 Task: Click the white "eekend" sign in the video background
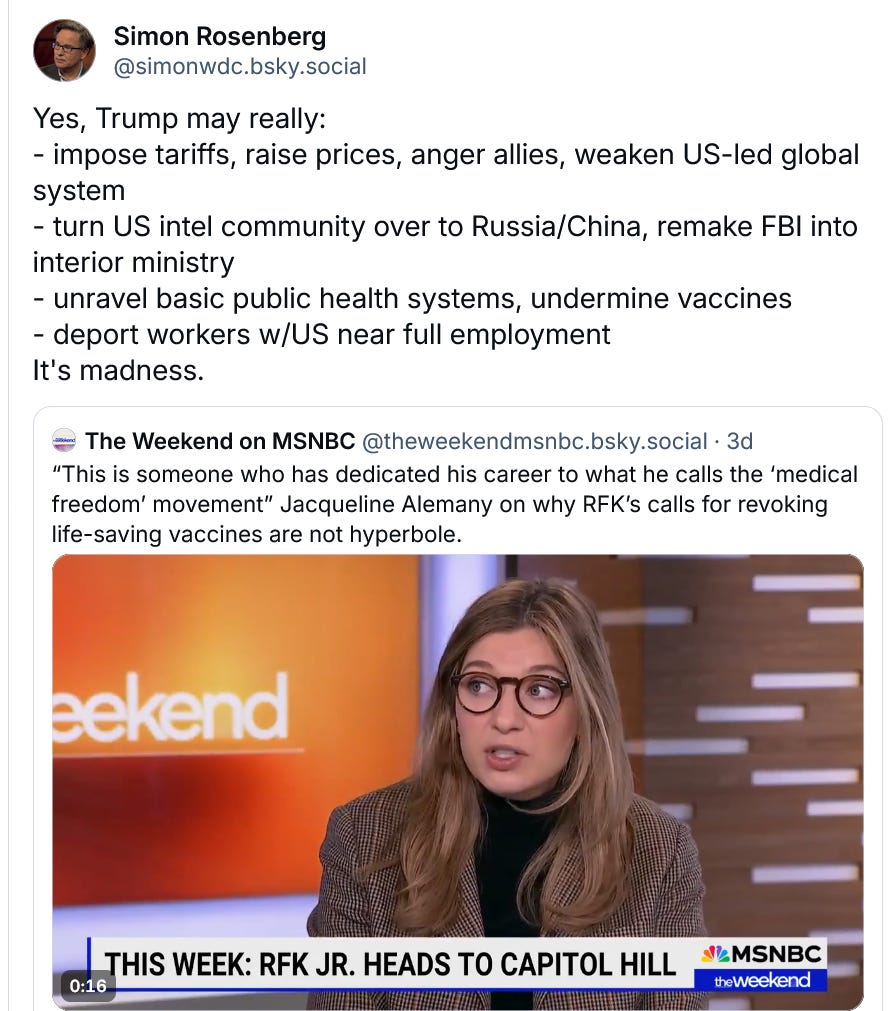[x=170, y=707]
